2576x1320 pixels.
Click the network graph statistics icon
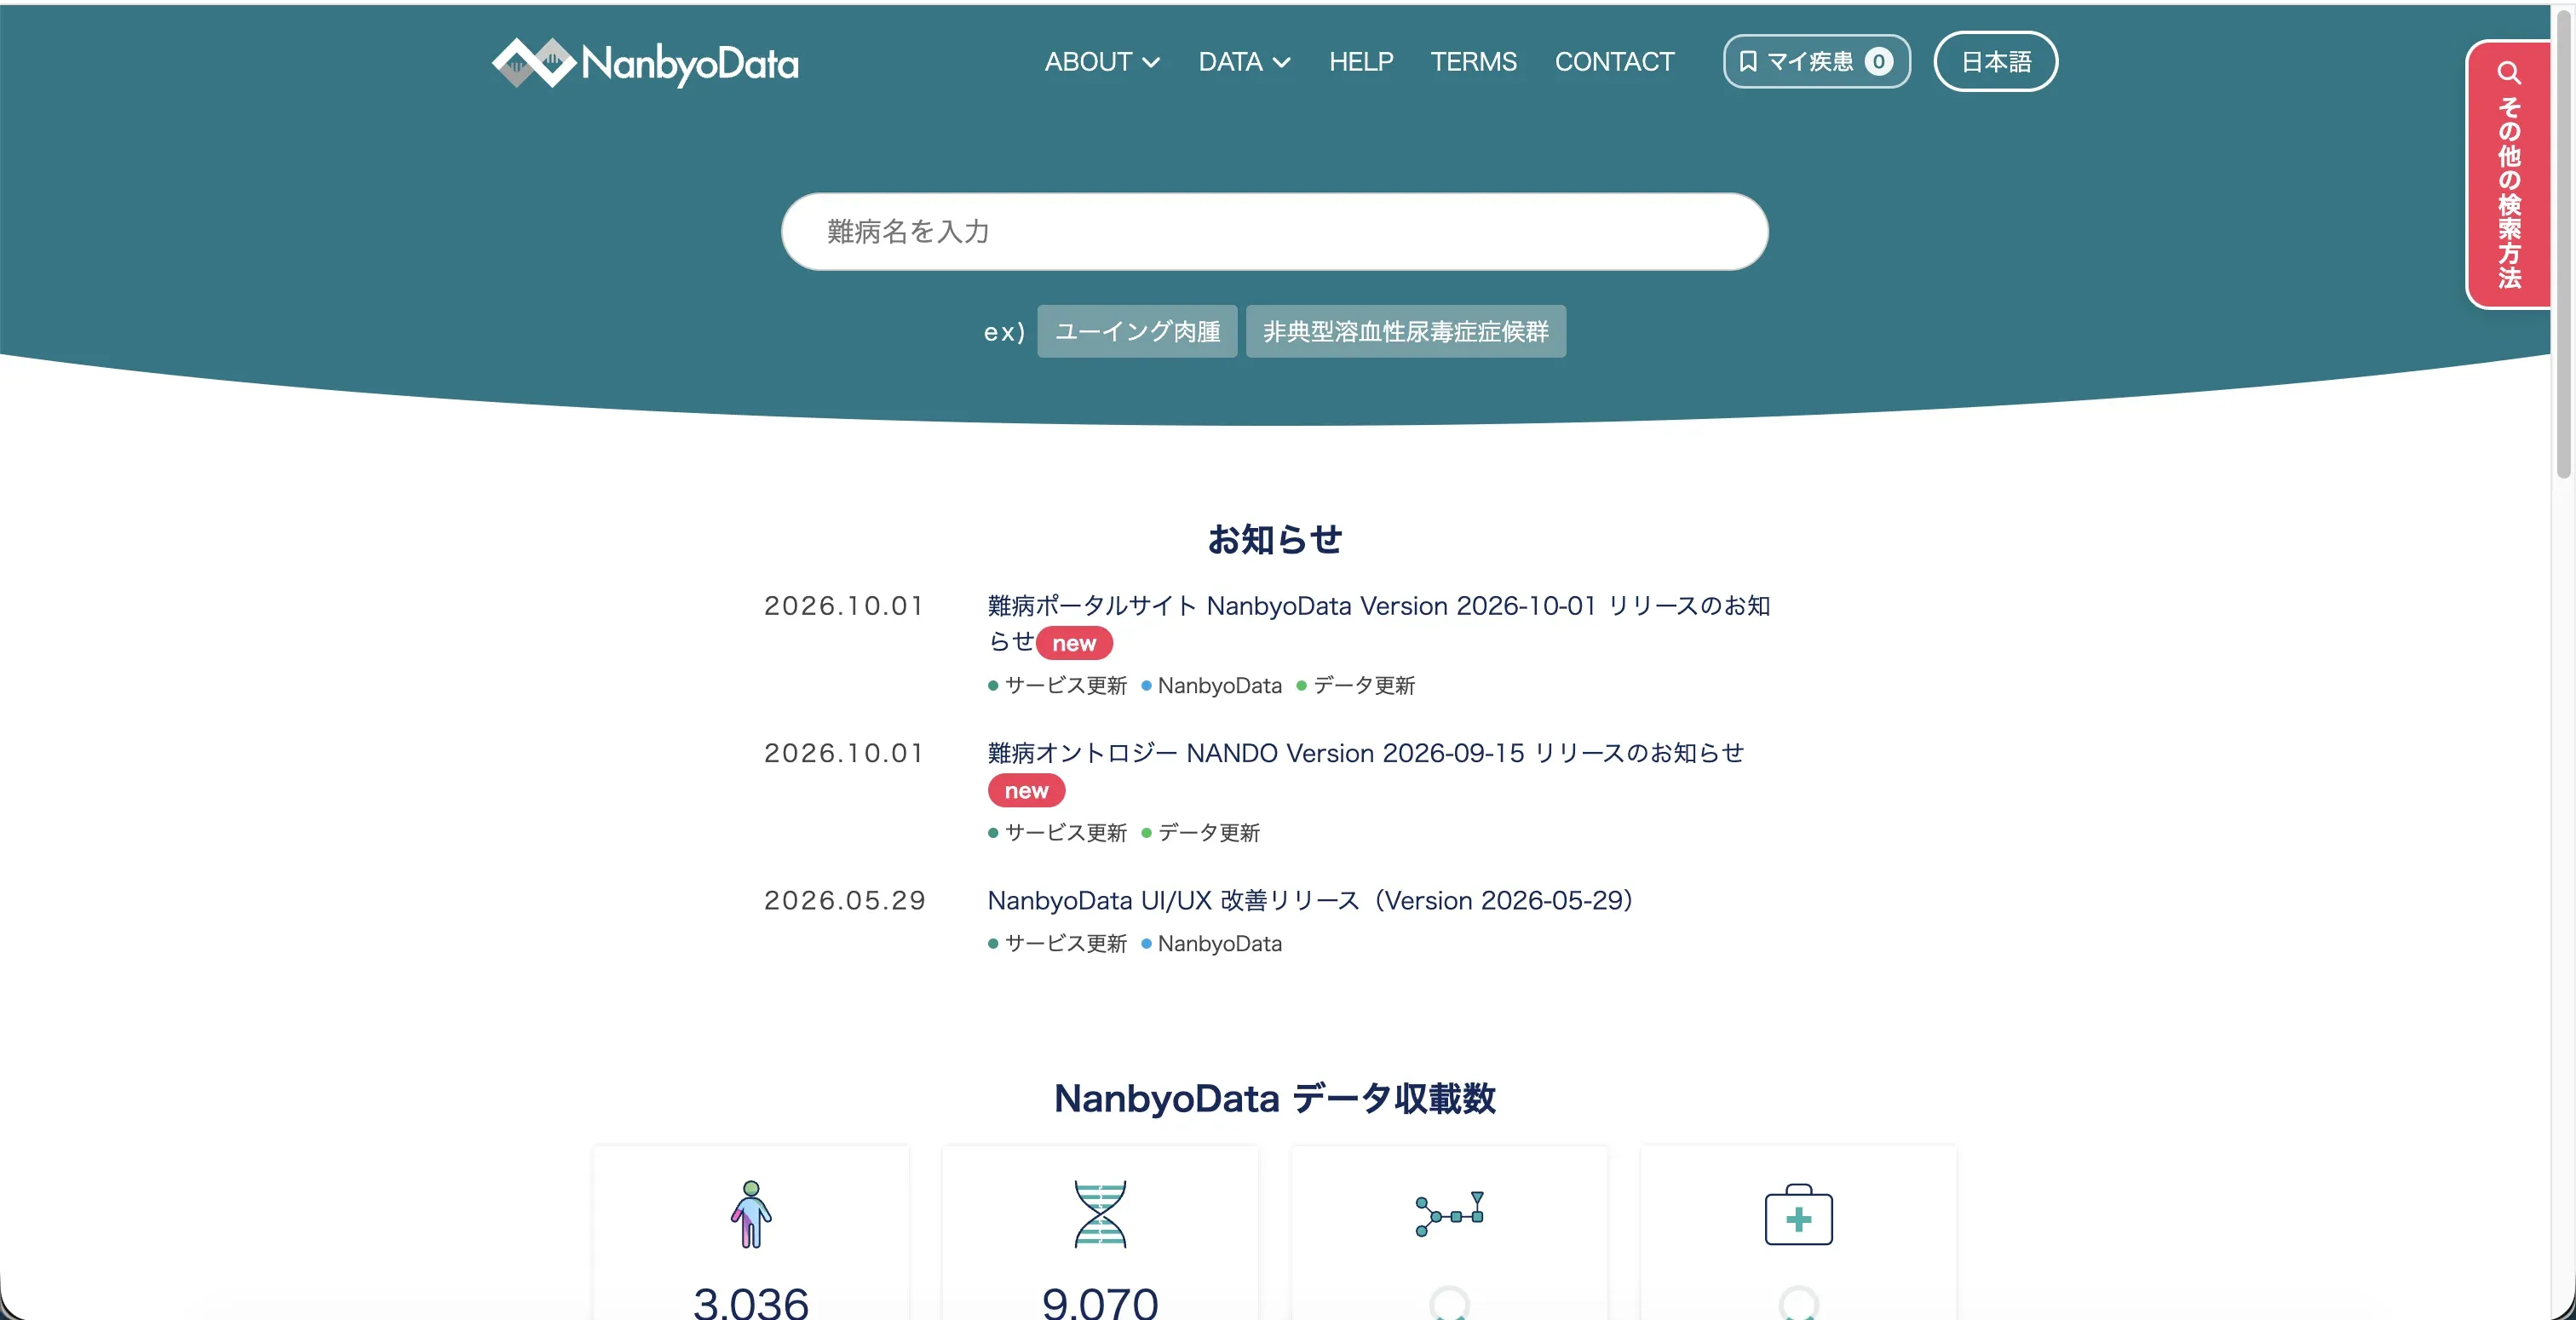pyautogui.click(x=1449, y=1214)
